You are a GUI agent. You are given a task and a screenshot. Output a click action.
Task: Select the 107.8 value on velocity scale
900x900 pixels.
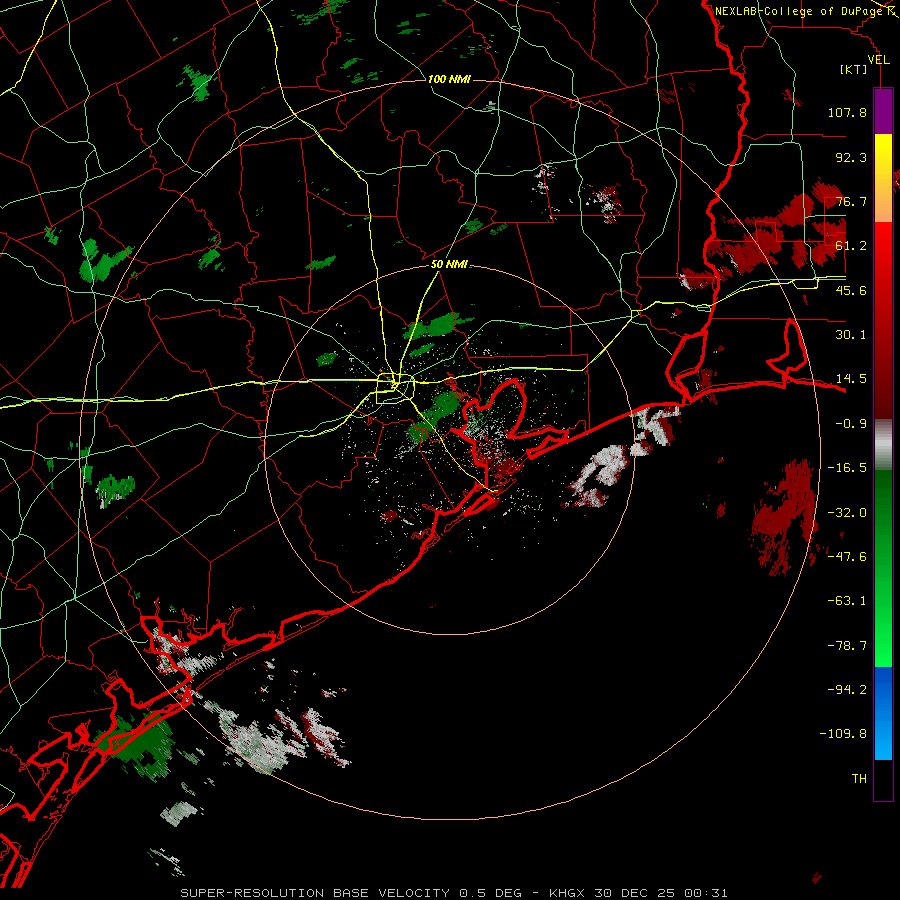click(x=847, y=112)
